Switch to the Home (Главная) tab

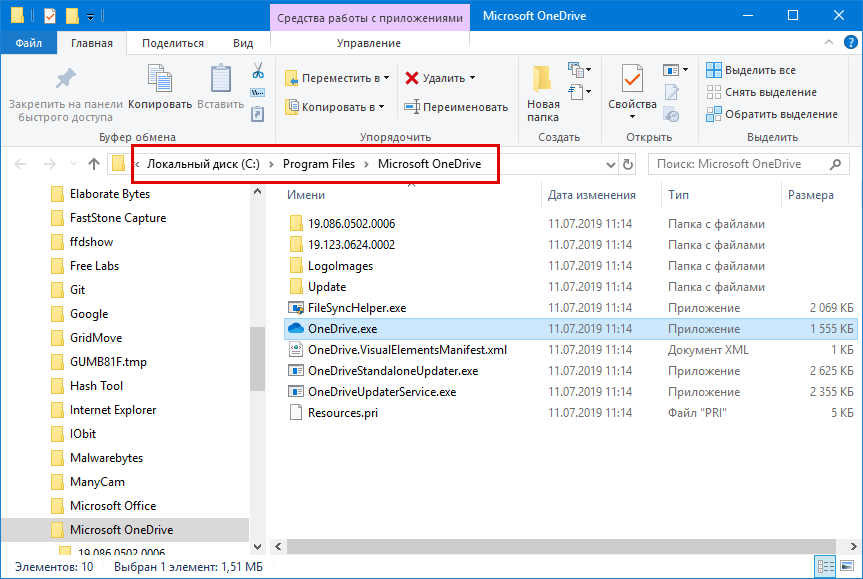[x=91, y=43]
